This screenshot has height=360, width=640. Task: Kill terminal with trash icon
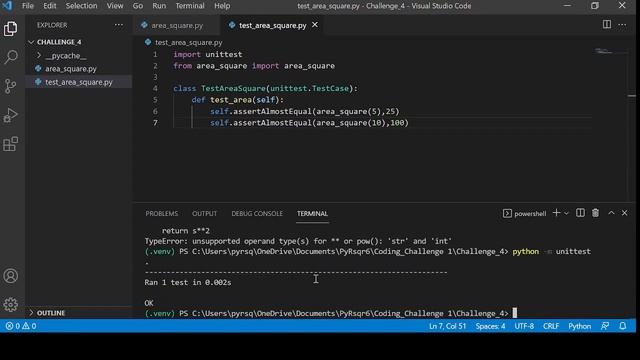pos(596,213)
